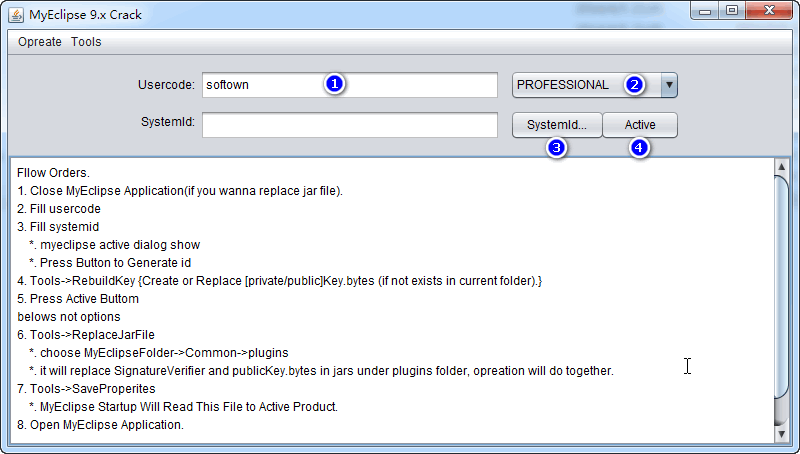
Task: Click into the empty SystemId text field
Action: [x=349, y=125]
